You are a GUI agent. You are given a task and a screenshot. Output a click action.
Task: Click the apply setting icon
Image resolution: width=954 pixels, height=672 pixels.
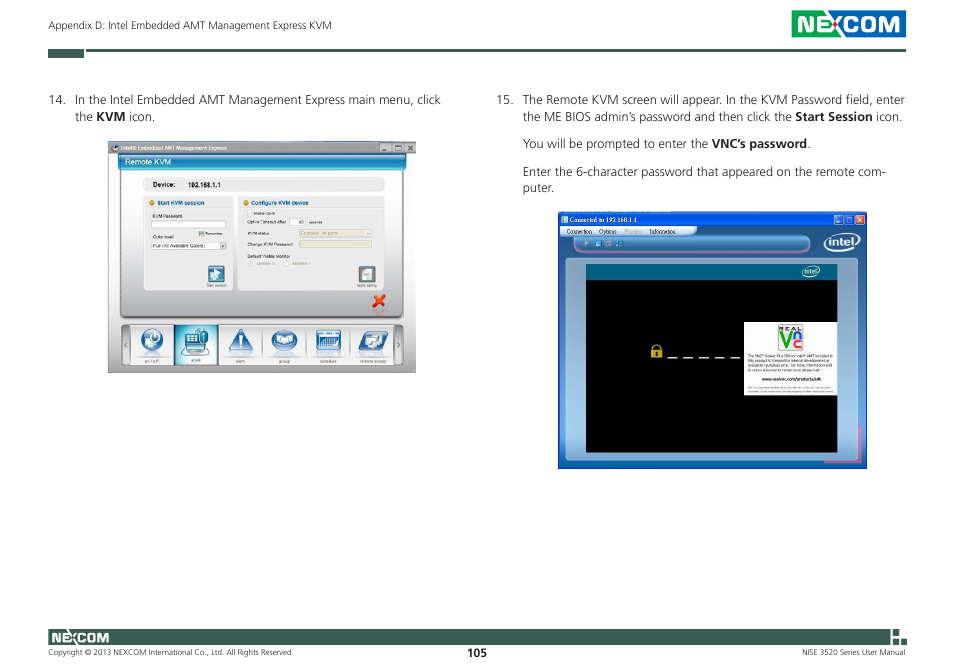(367, 274)
